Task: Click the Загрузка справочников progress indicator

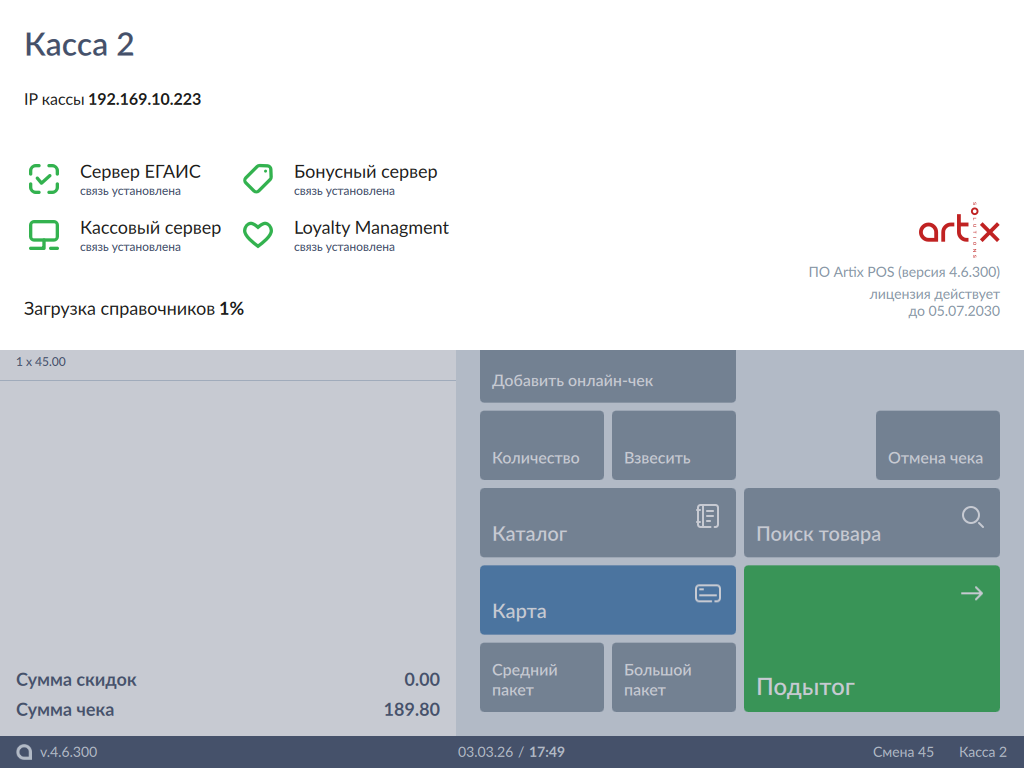Action: [x=134, y=309]
